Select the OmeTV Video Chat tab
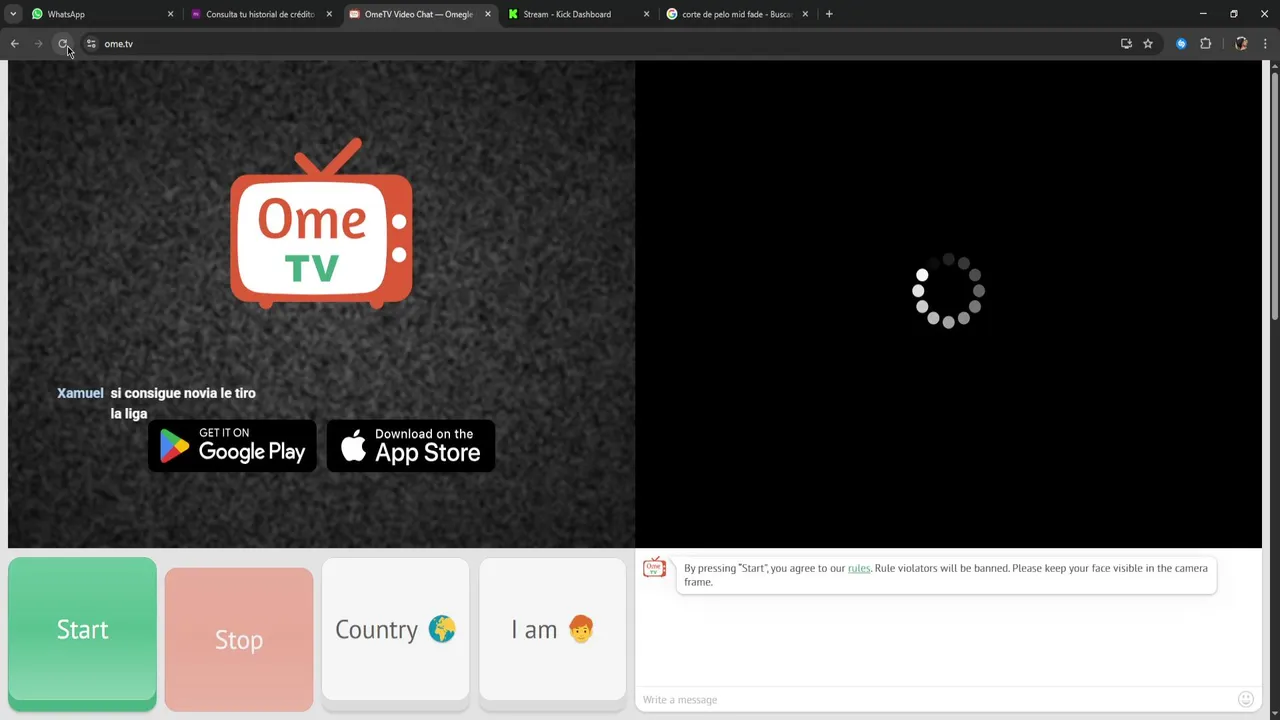The height and width of the screenshot is (720, 1280). coord(418,14)
